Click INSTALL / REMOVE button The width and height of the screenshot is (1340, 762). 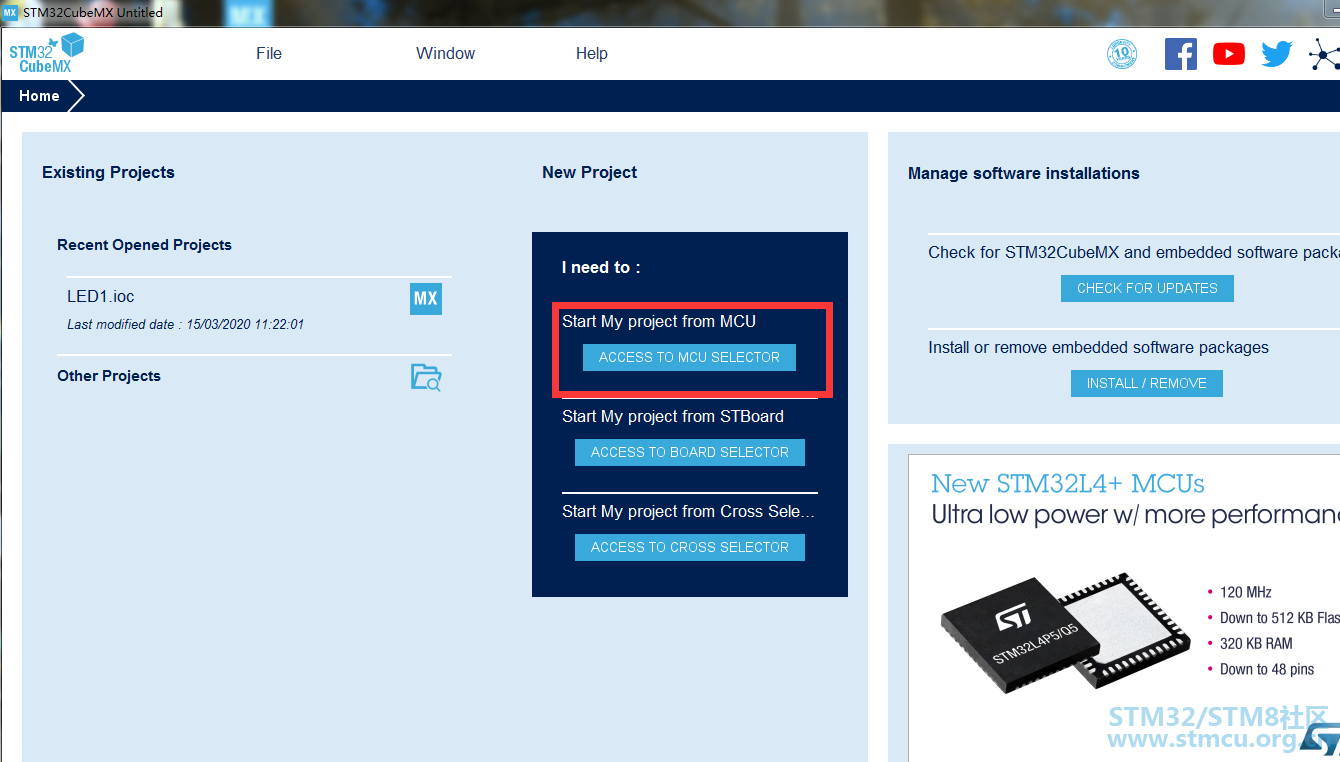tap(1147, 383)
